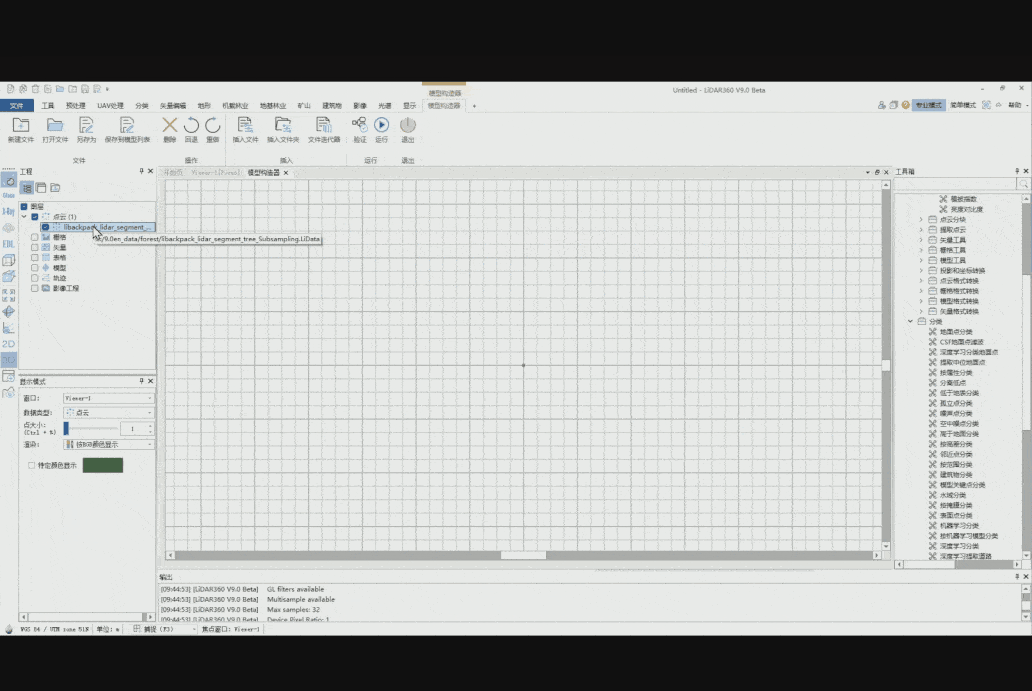Click 另存为 (Save As) in the ribbon
This screenshot has height=691, width=1032.
[x=86, y=126]
